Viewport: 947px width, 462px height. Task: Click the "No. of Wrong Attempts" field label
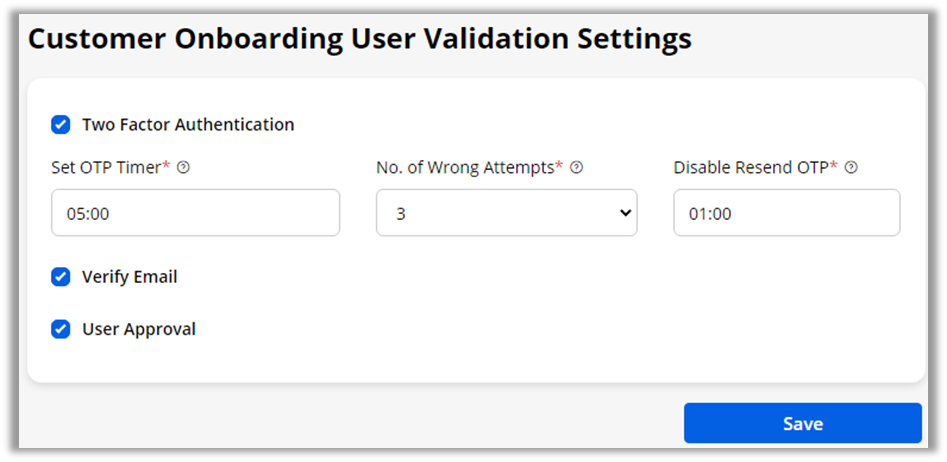(465, 168)
